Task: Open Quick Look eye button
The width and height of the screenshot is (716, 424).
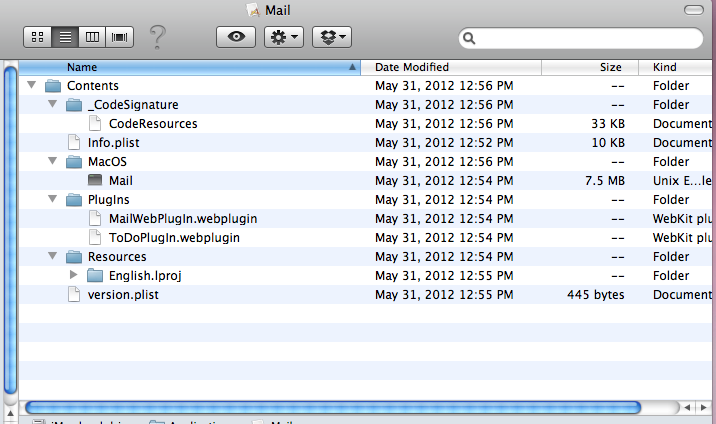Action: [x=236, y=37]
